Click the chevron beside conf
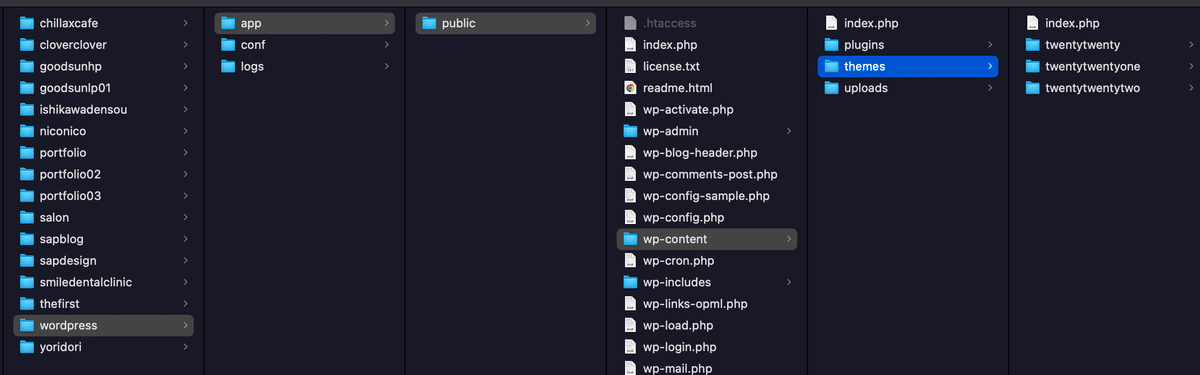This screenshot has height=375, width=1200. (x=387, y=45)
